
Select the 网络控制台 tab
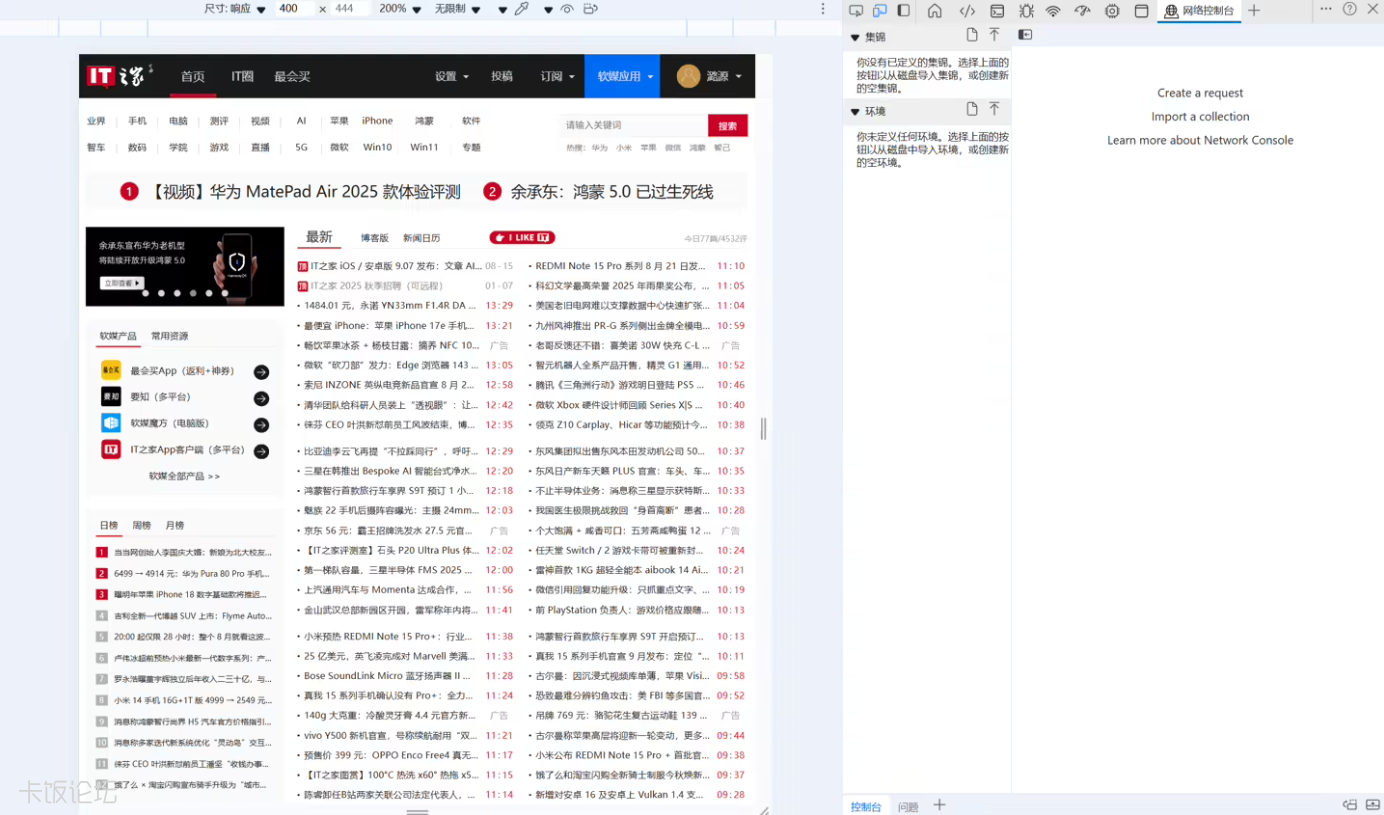pos(1199,10)
